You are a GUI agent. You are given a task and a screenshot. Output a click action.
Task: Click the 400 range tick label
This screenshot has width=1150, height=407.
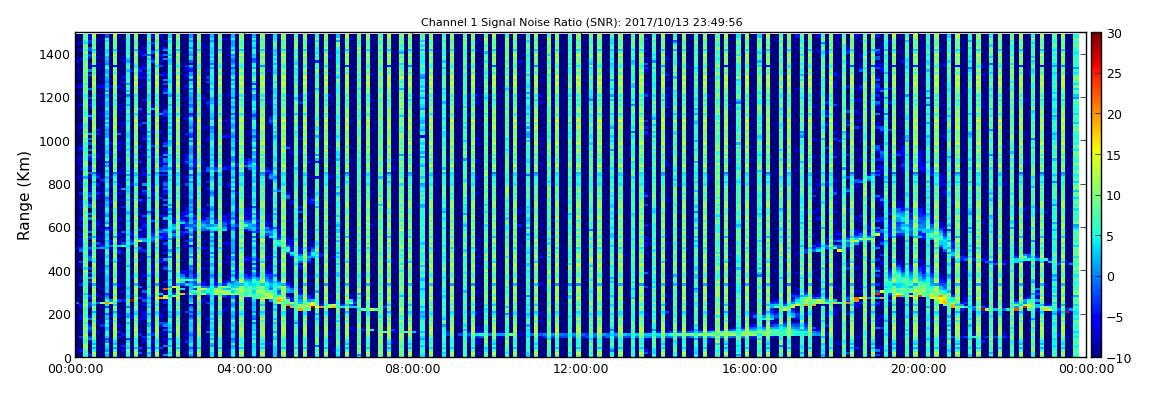click(x=59, y=271)
